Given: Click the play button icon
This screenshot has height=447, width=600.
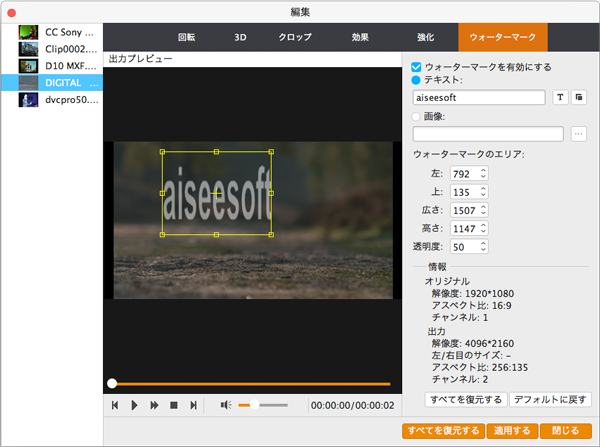Looking at the screenshot, I should click(134, 405).
